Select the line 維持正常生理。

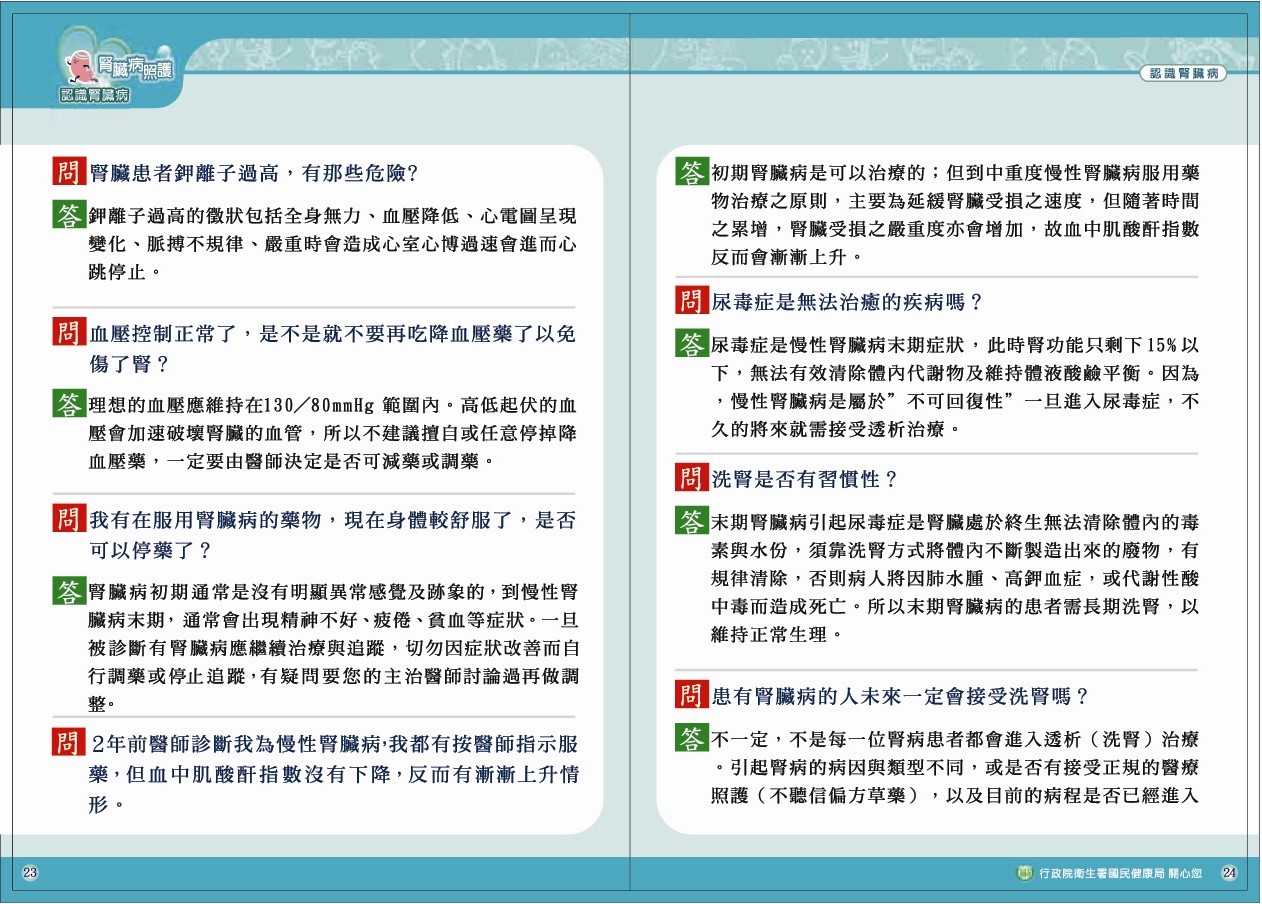point(778,634)
